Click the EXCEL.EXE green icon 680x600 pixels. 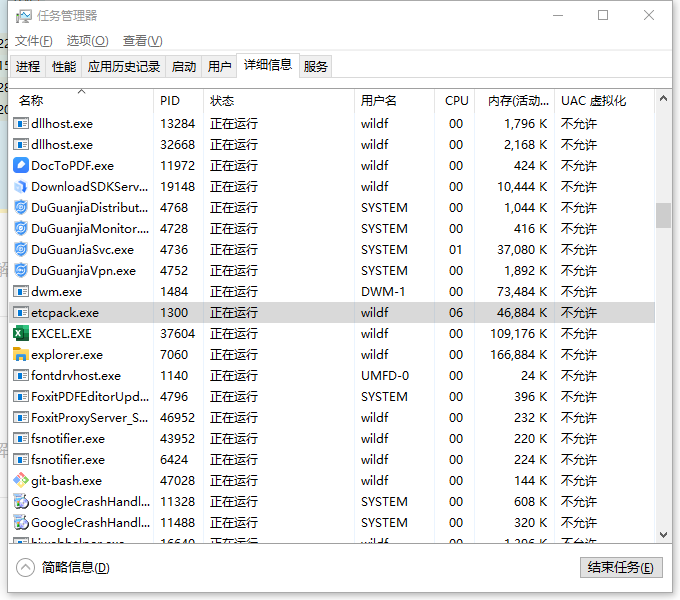tap(21, 333)
